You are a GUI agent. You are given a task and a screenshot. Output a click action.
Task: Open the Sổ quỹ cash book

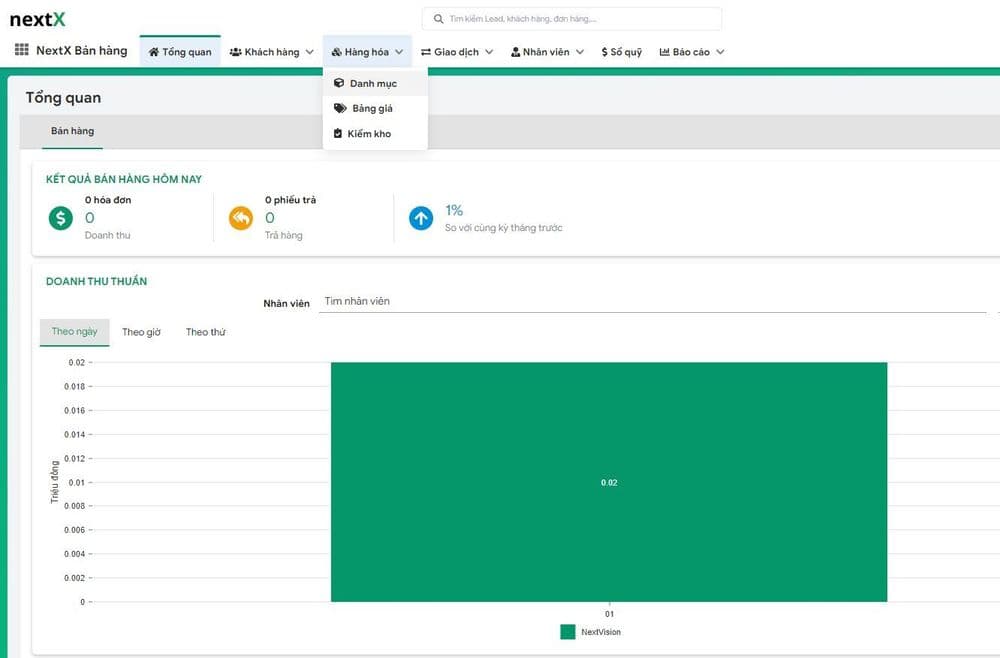[x=621, y=52]
